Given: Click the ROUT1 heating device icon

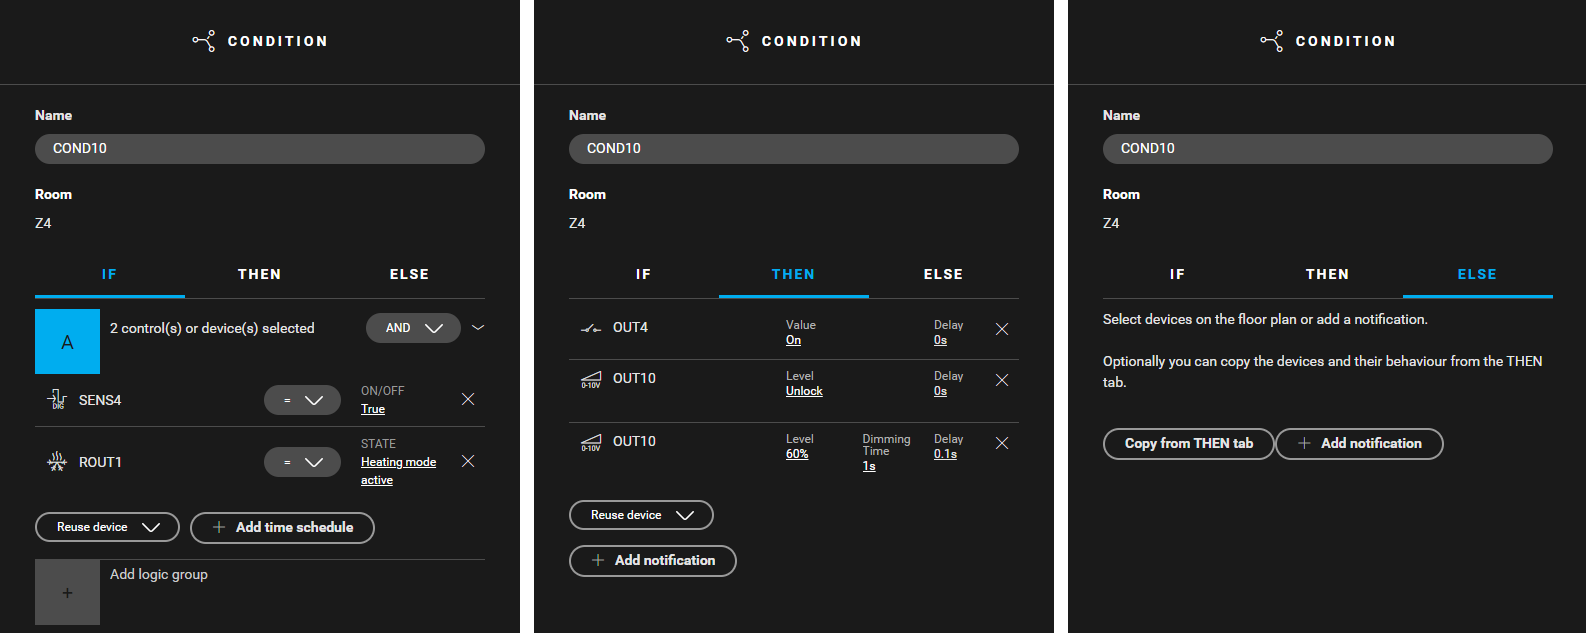Looking at the screenshot, I should click(x=57, y=462).
